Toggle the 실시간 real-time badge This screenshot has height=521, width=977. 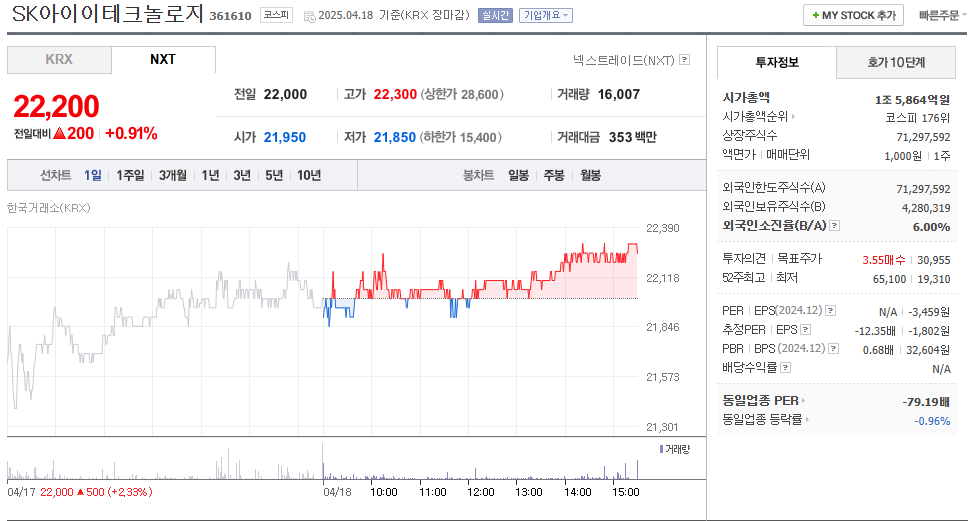pyautogui.click(x=495, y=15)
